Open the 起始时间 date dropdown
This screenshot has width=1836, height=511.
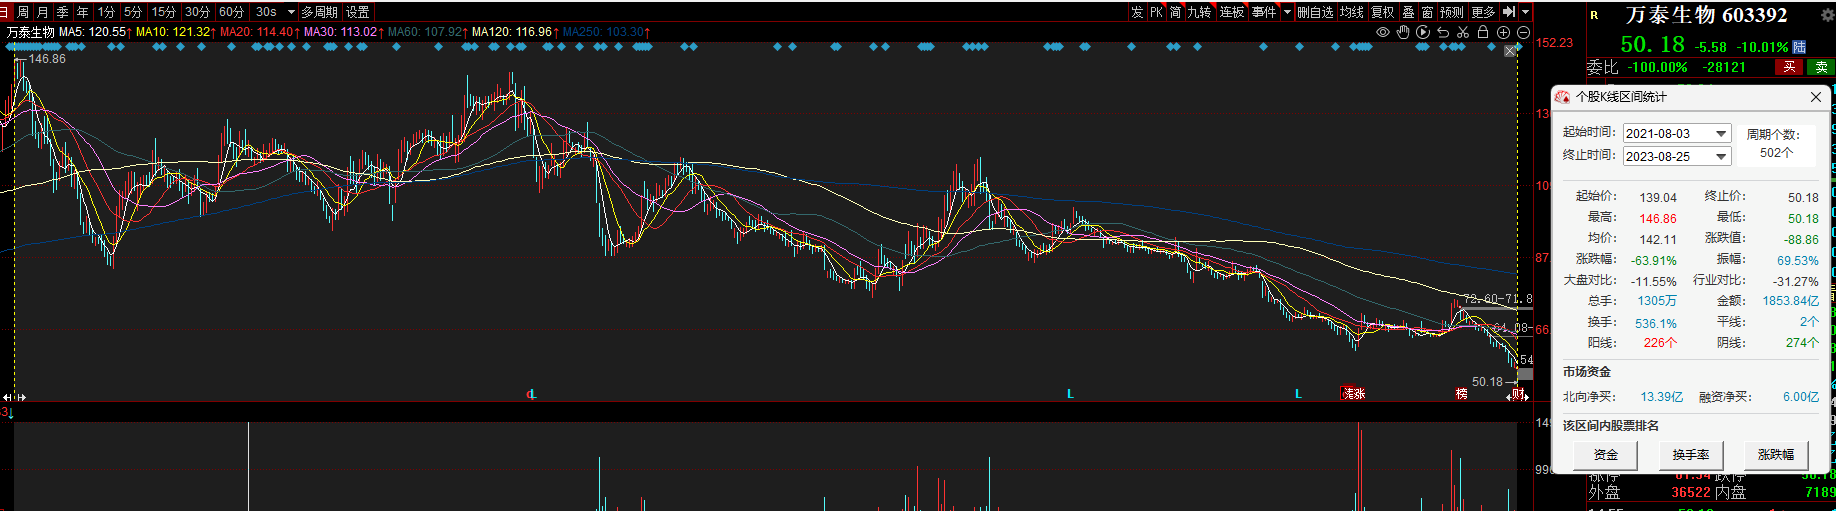point(1721,134)
